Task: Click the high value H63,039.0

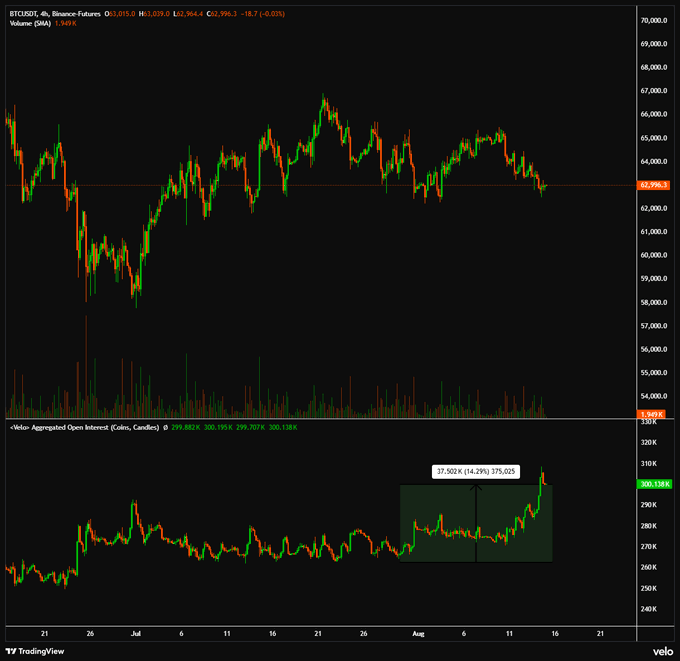Action: (x=154, y=14)
